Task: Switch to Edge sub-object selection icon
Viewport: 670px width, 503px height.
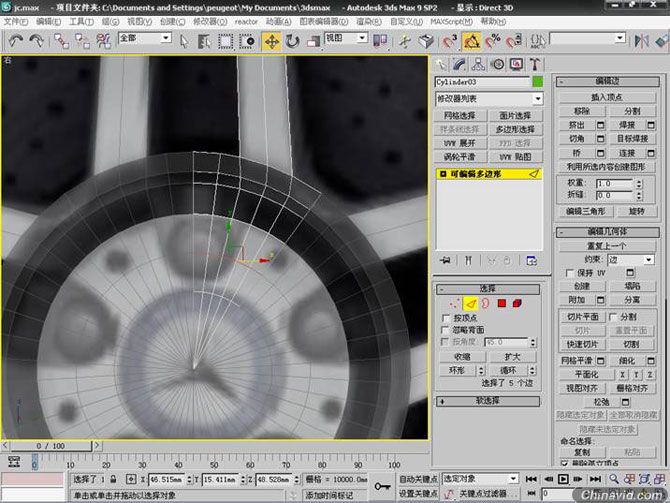Action: (x=470, y=303)
